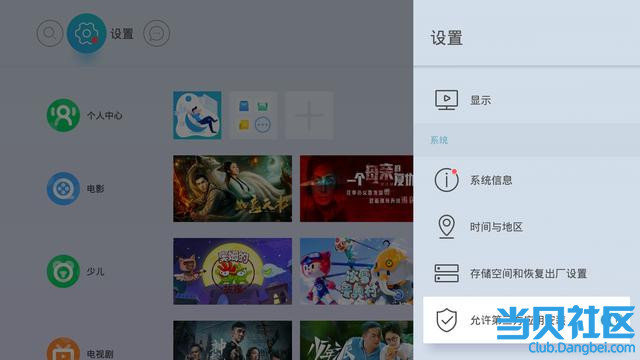Open the fantasy dragon movie poster
The height and width of the screenshot is (360, 640).
pos(232,189)
